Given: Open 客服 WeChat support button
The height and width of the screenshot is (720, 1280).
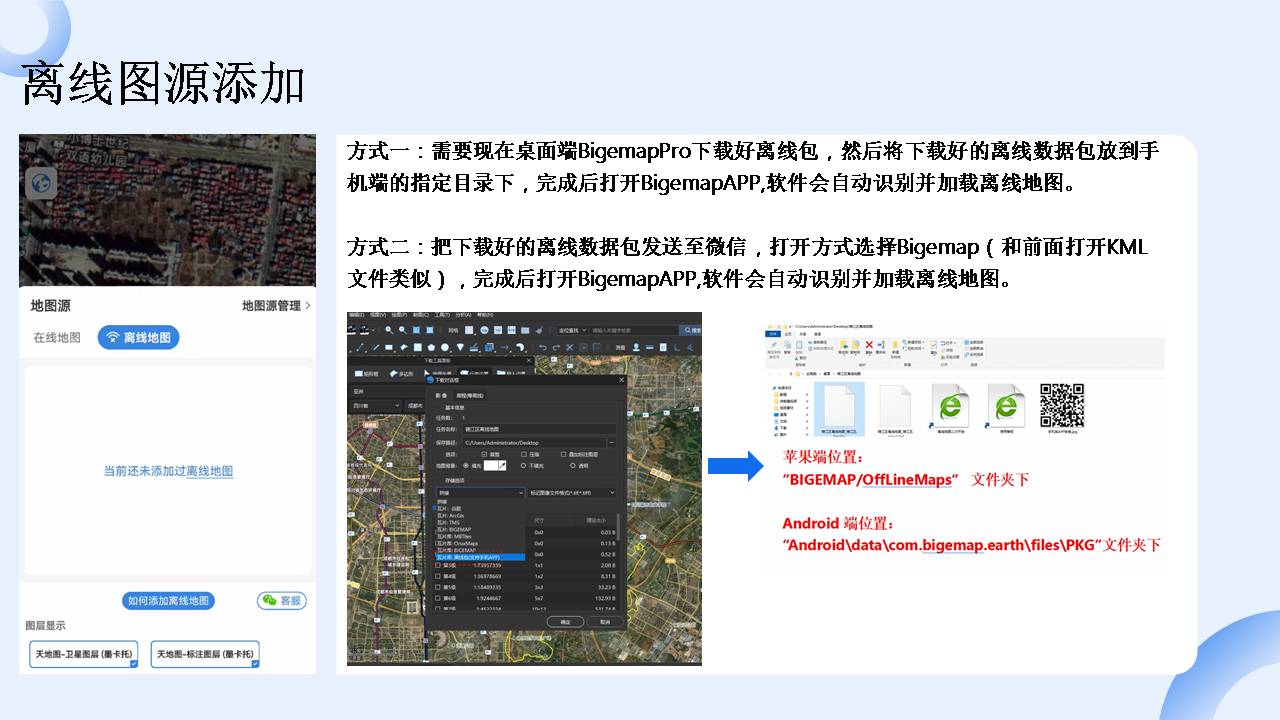Looking at the screenshot, I should click(x=282, y=601).
